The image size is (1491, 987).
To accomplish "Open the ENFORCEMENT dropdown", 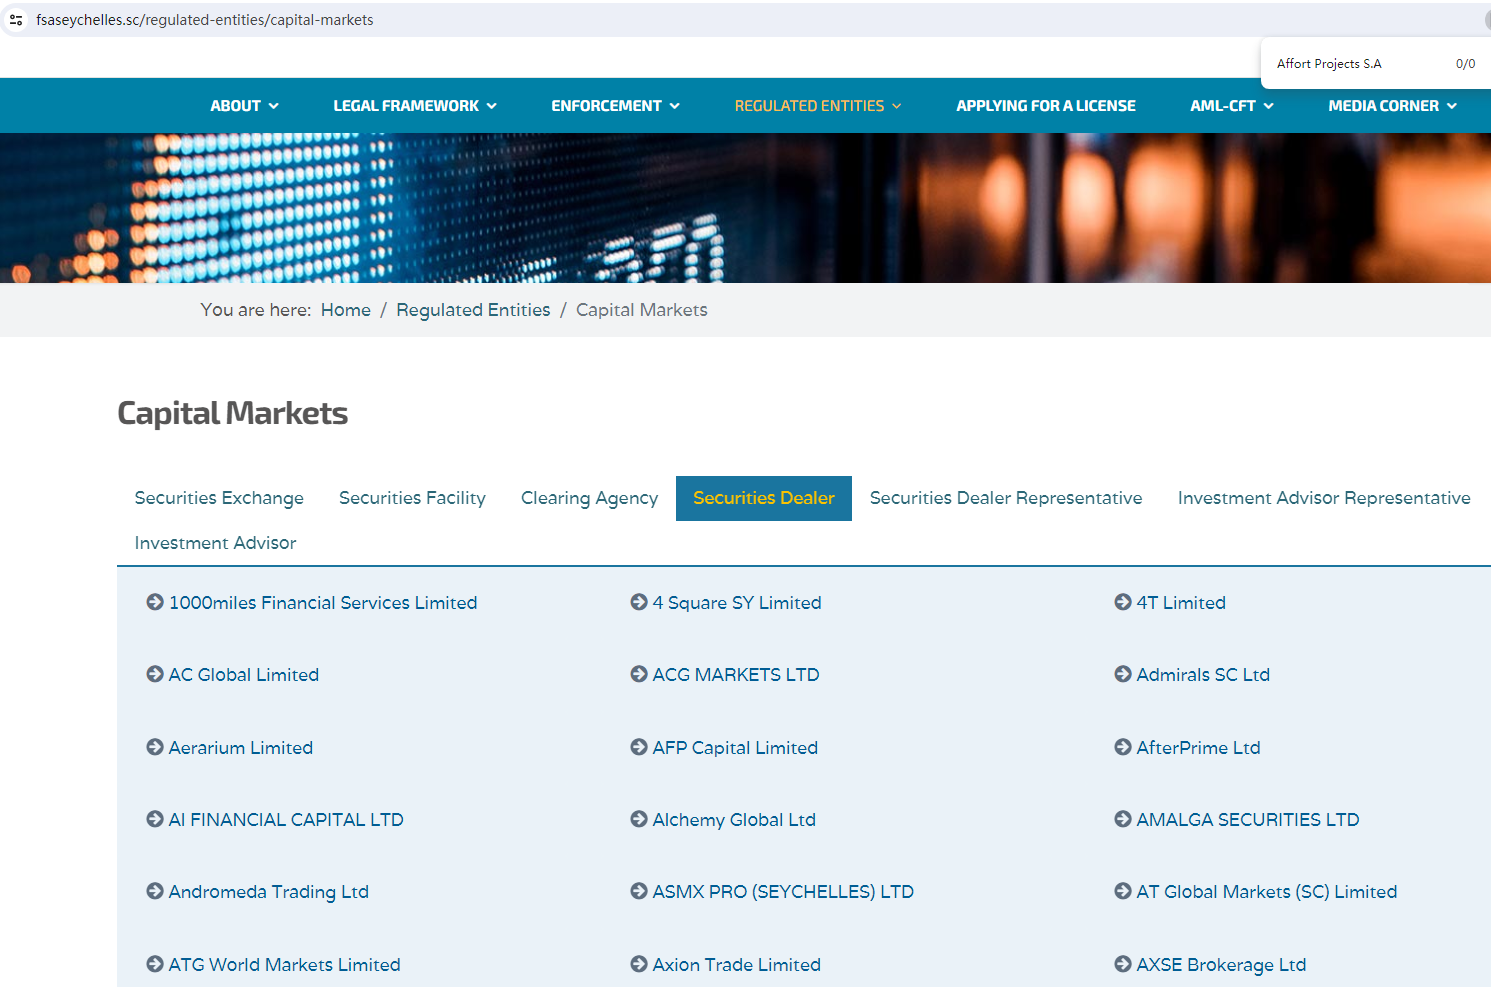I will (x=615, y=106).
